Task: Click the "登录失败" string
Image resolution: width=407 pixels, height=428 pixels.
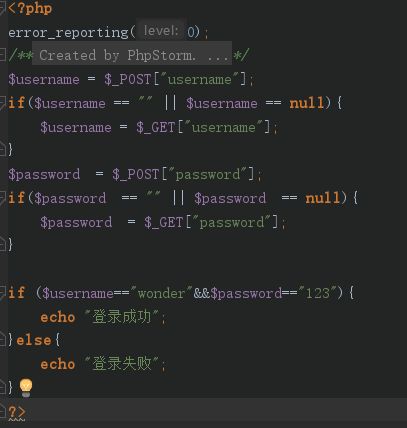Action: click(x=122, y=364)
